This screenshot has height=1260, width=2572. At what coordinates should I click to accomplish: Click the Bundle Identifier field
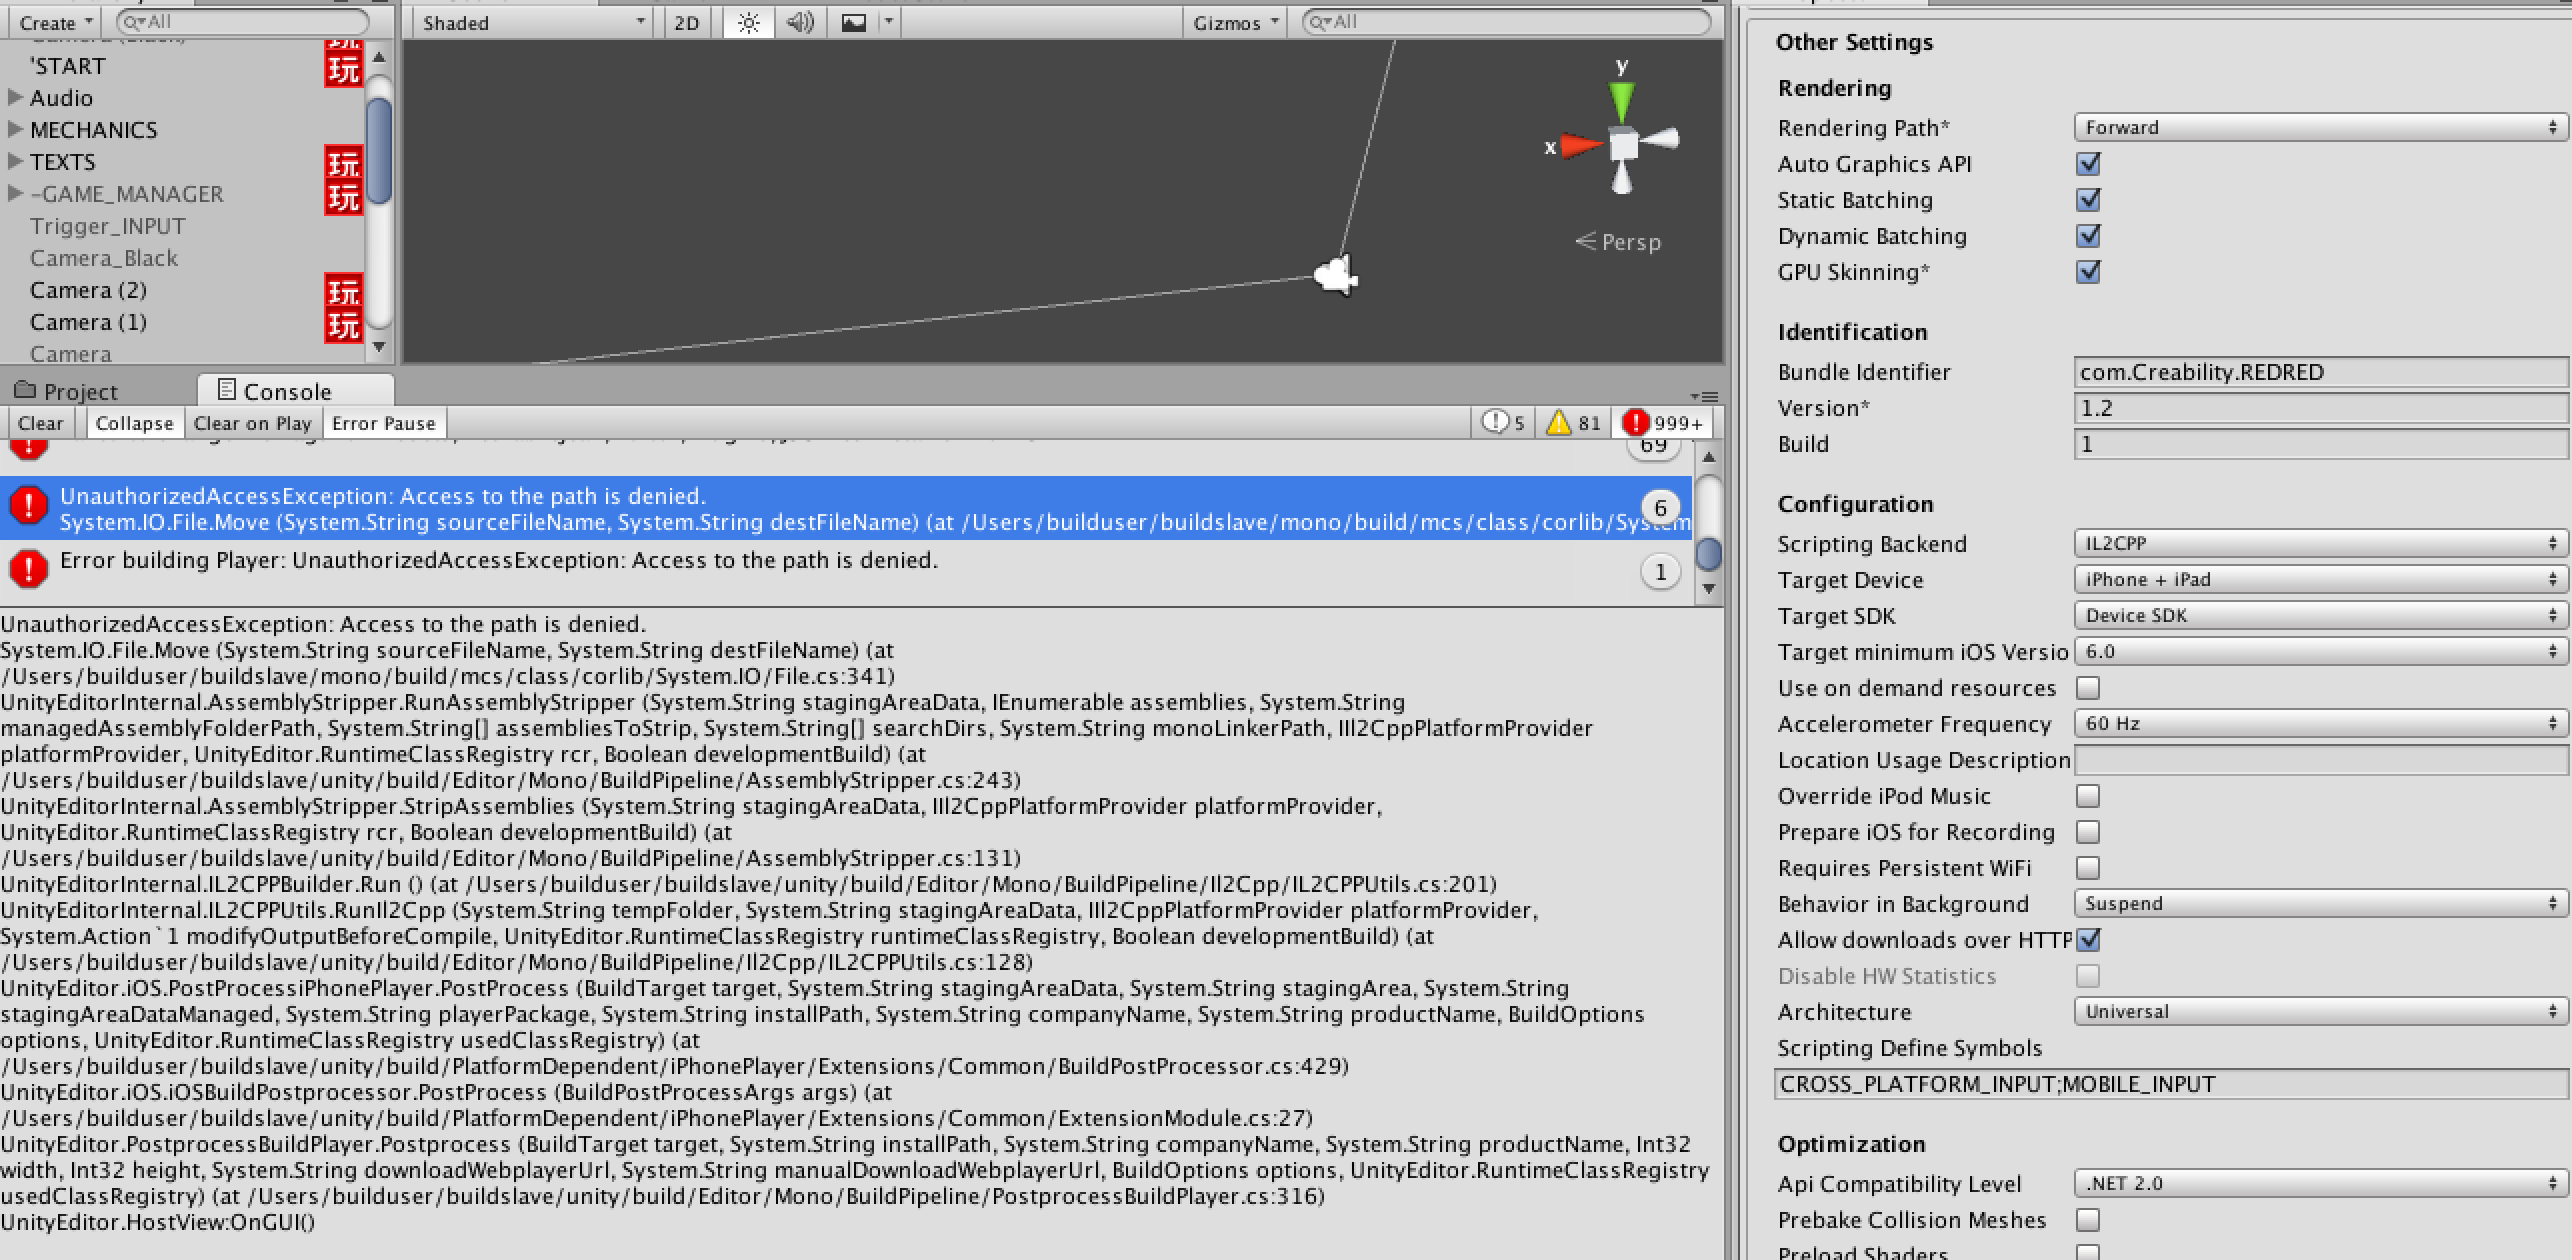(2321, 372)
